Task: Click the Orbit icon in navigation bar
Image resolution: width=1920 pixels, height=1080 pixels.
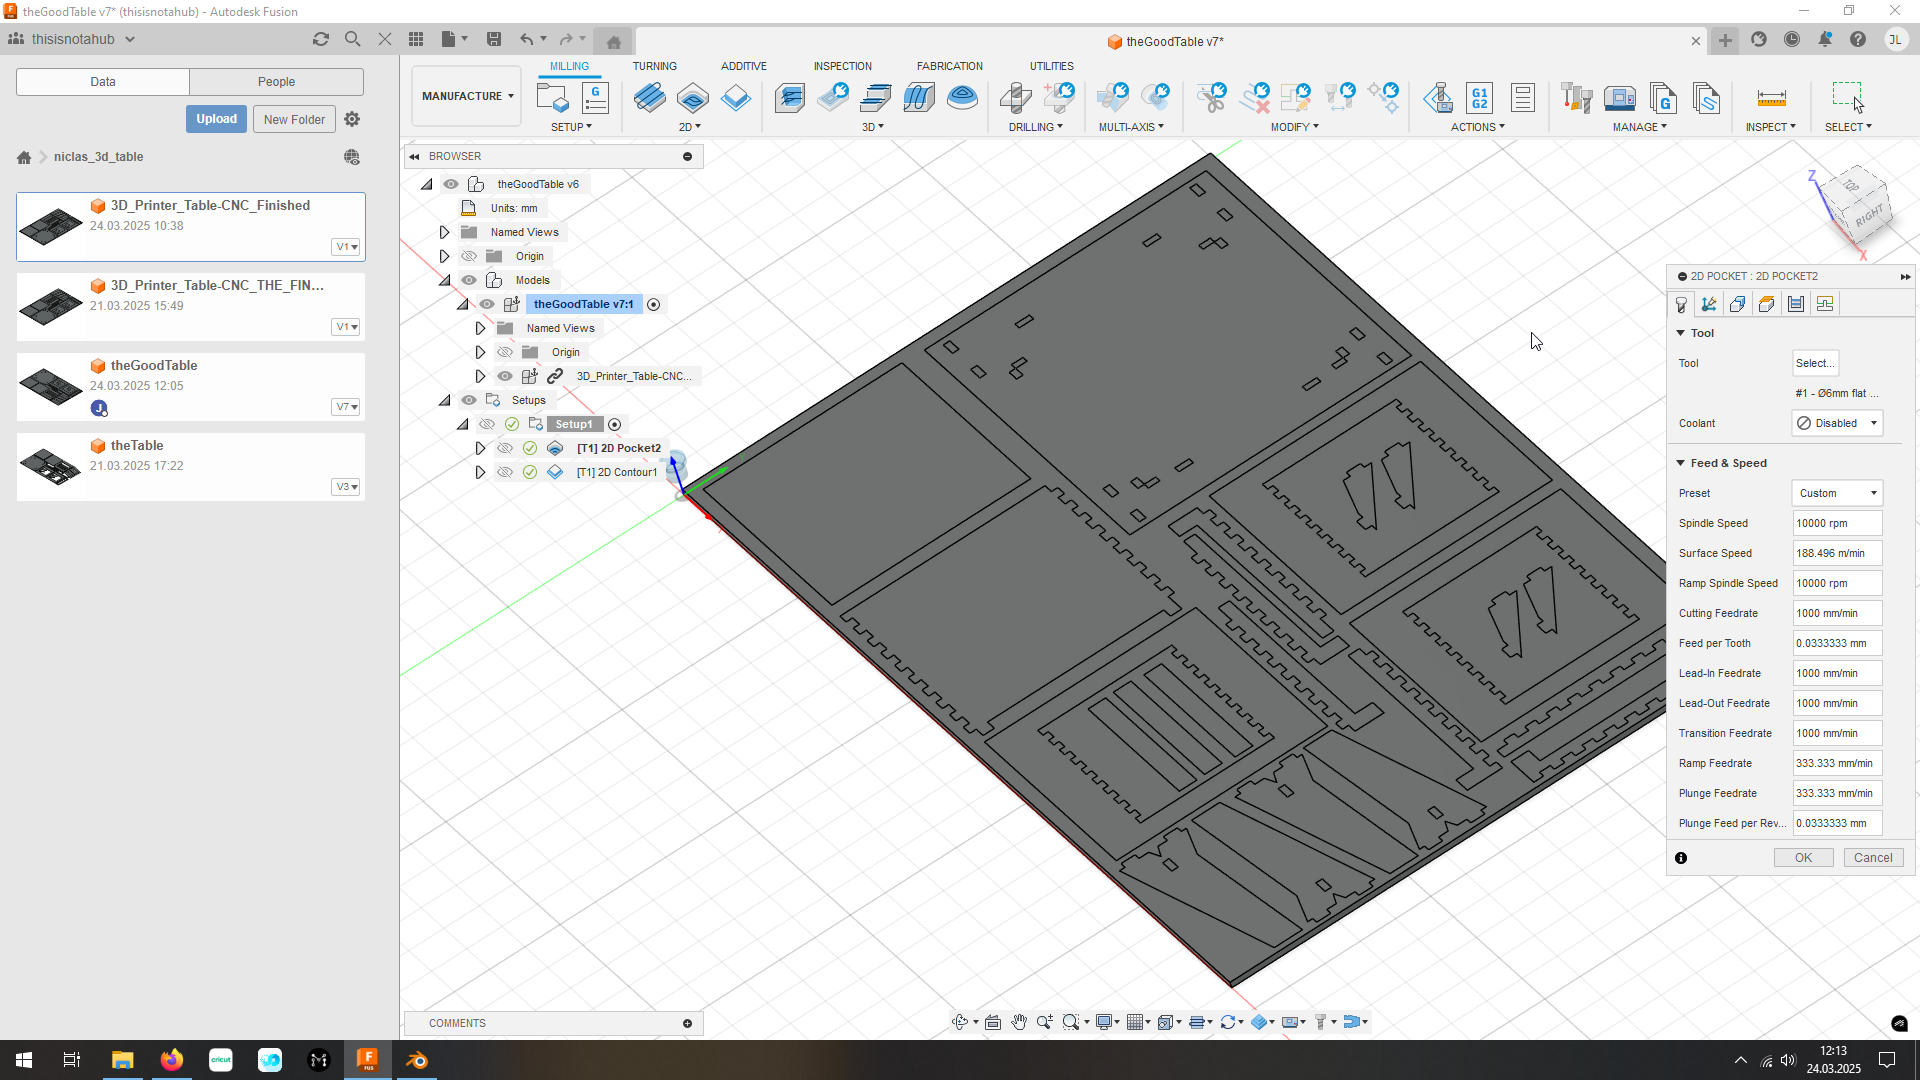Action: [960, 1022]
